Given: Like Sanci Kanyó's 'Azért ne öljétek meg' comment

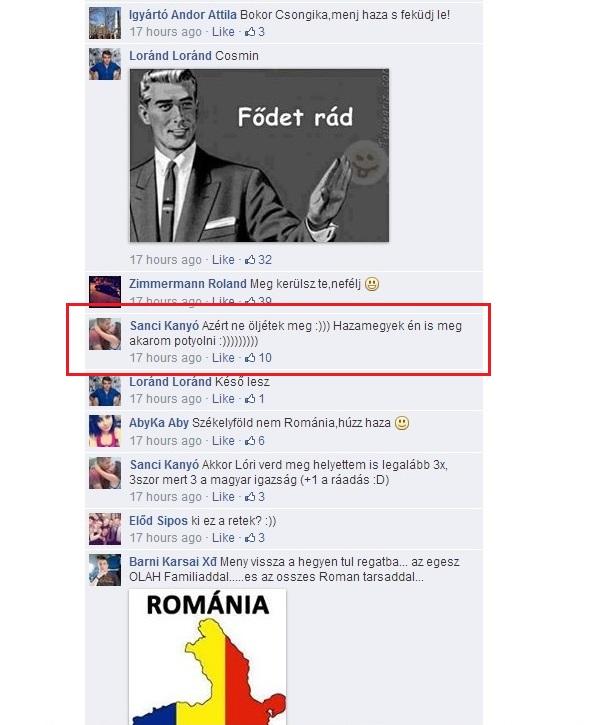Looking at the screenshot, I should click(x=223, y=358).
